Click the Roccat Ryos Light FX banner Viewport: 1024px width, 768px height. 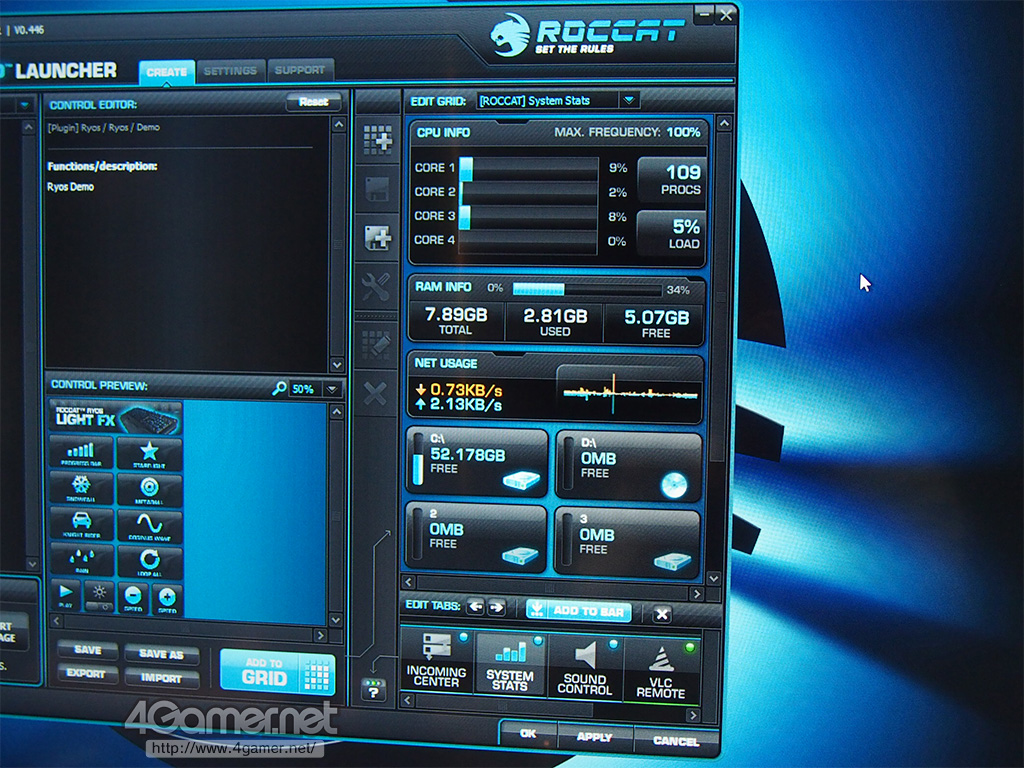[x=116, y=418]
